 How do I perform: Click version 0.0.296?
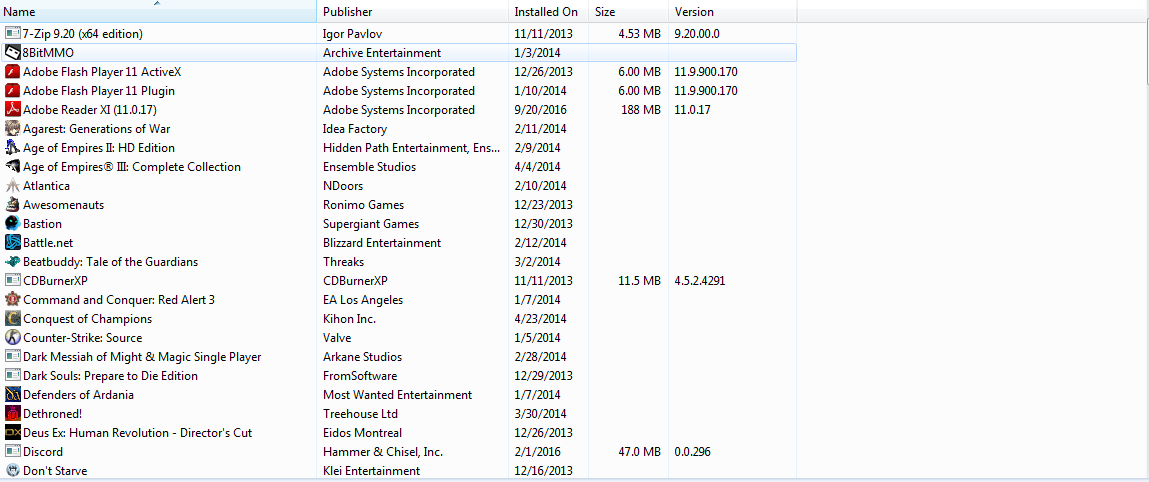point(692,452)
